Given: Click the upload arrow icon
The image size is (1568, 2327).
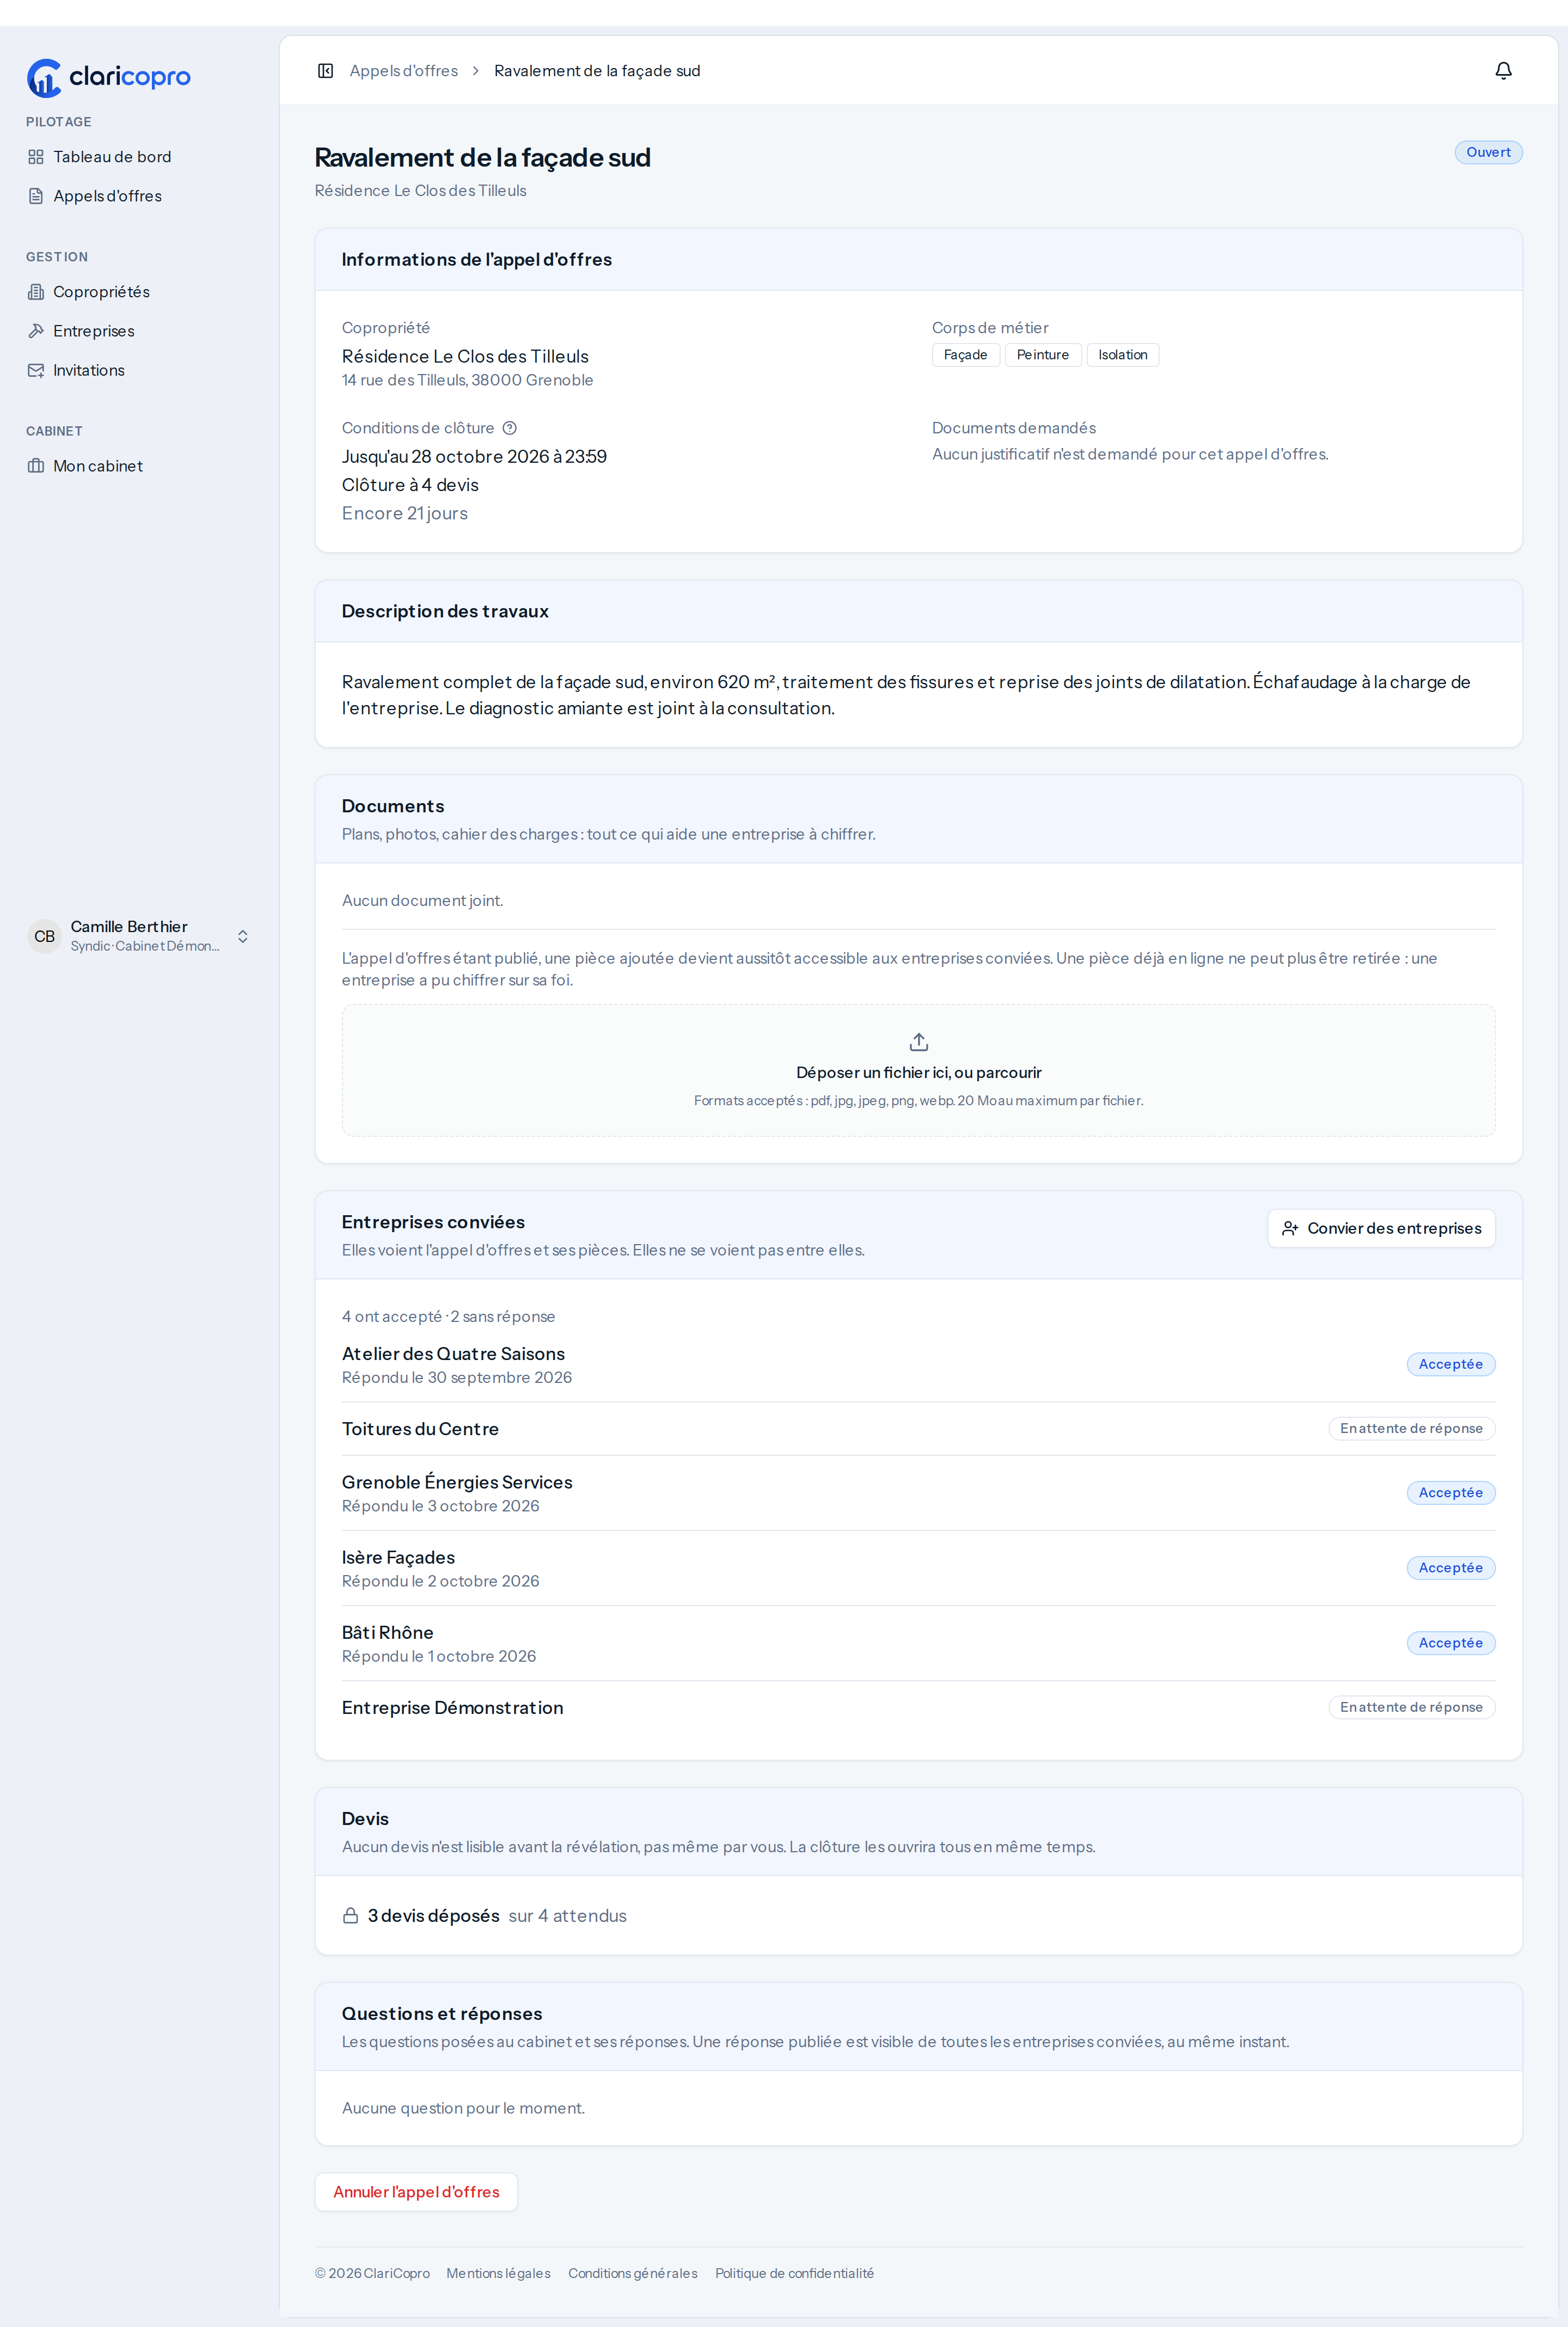Looking at the screenshot, I should pyautogui.click(x=918, y=1042).
